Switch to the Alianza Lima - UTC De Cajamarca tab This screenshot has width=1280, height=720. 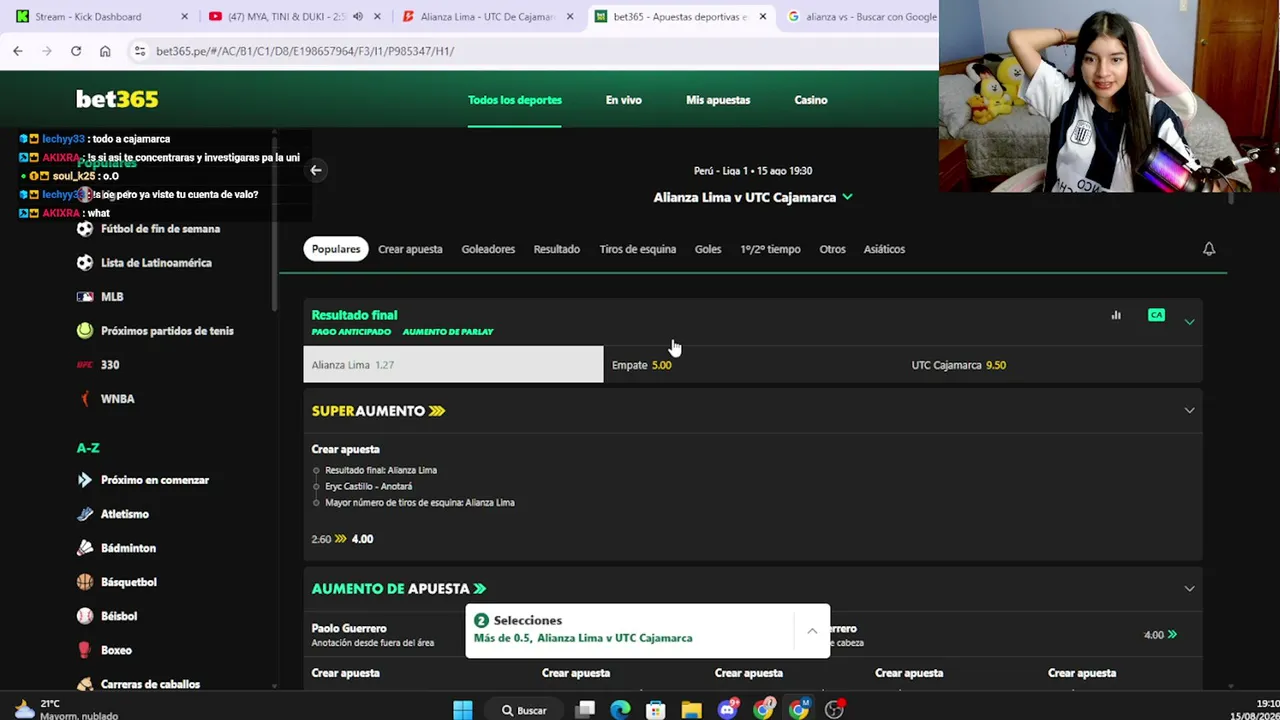click(487, 17)
